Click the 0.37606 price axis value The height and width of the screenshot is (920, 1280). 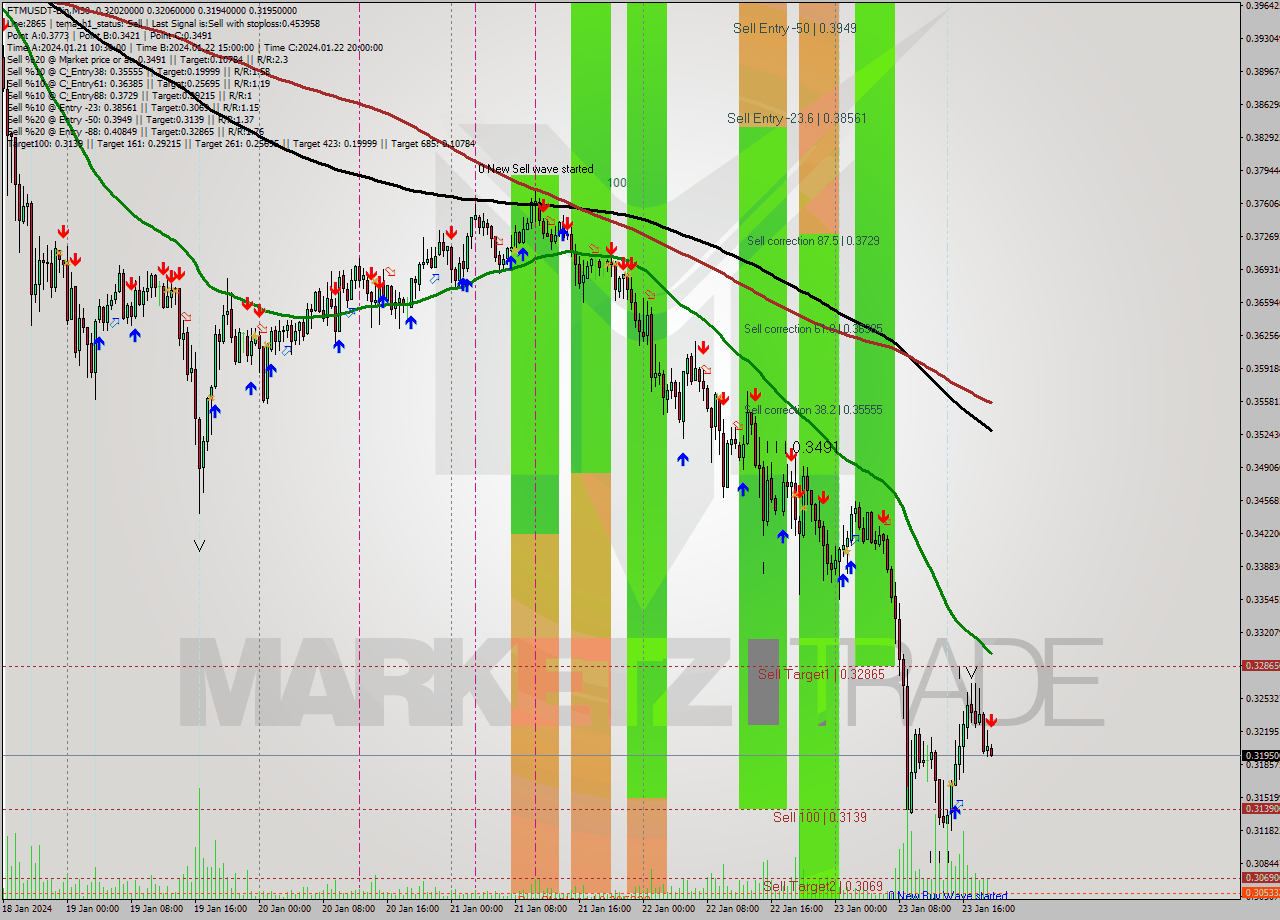pyautogui.click(x=1261, y=204)
